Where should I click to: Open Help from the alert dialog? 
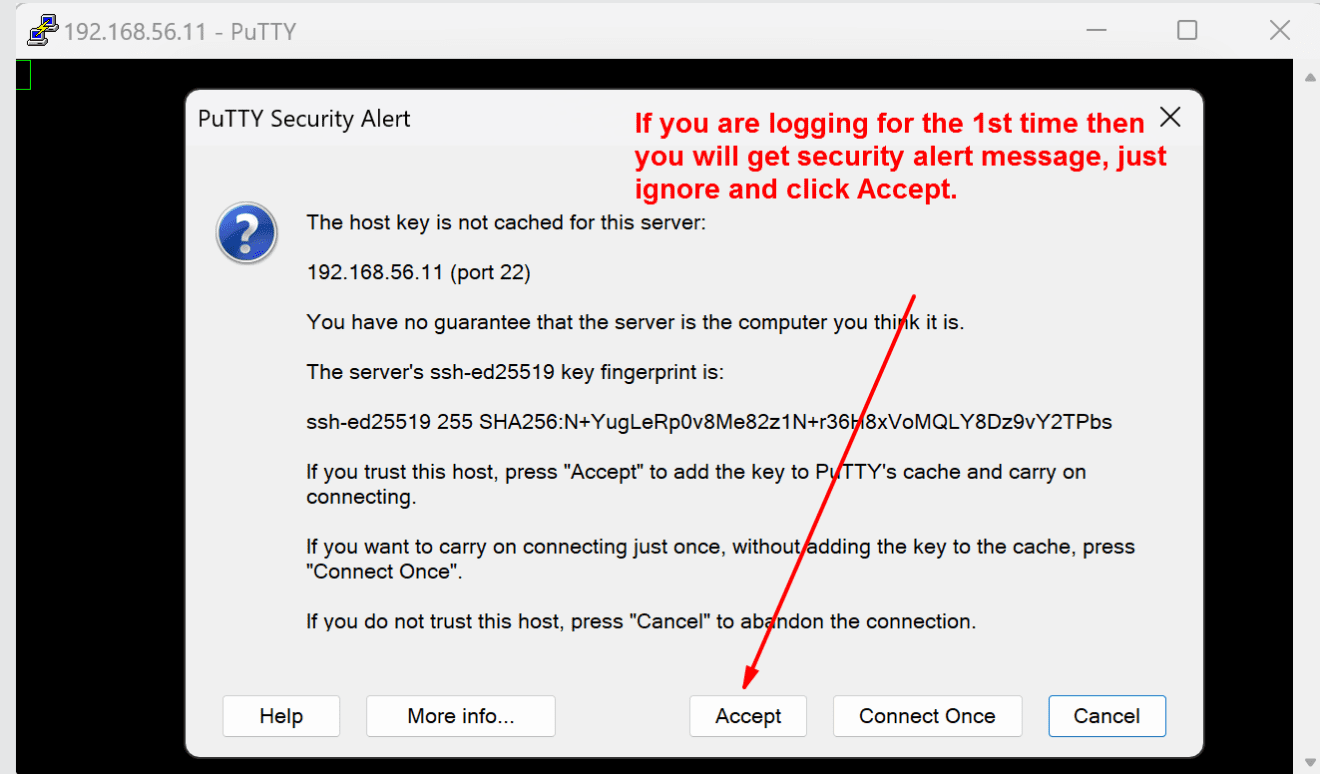tap(281, 716)
